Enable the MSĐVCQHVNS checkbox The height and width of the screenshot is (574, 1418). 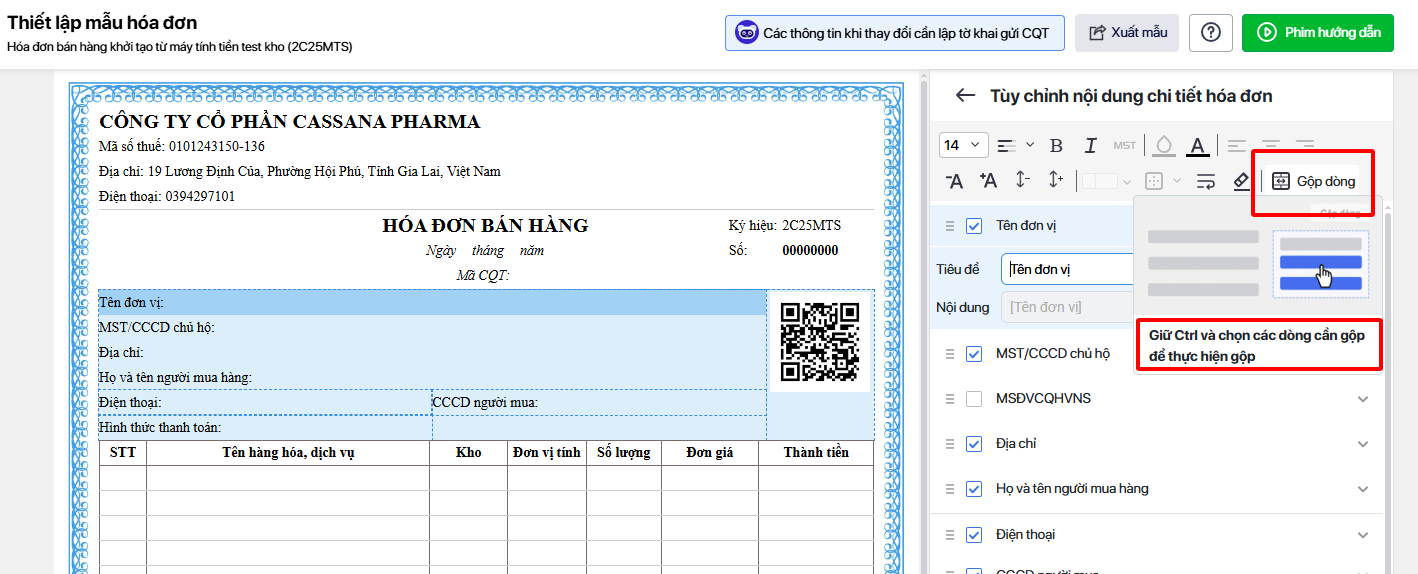pos(974,399)
